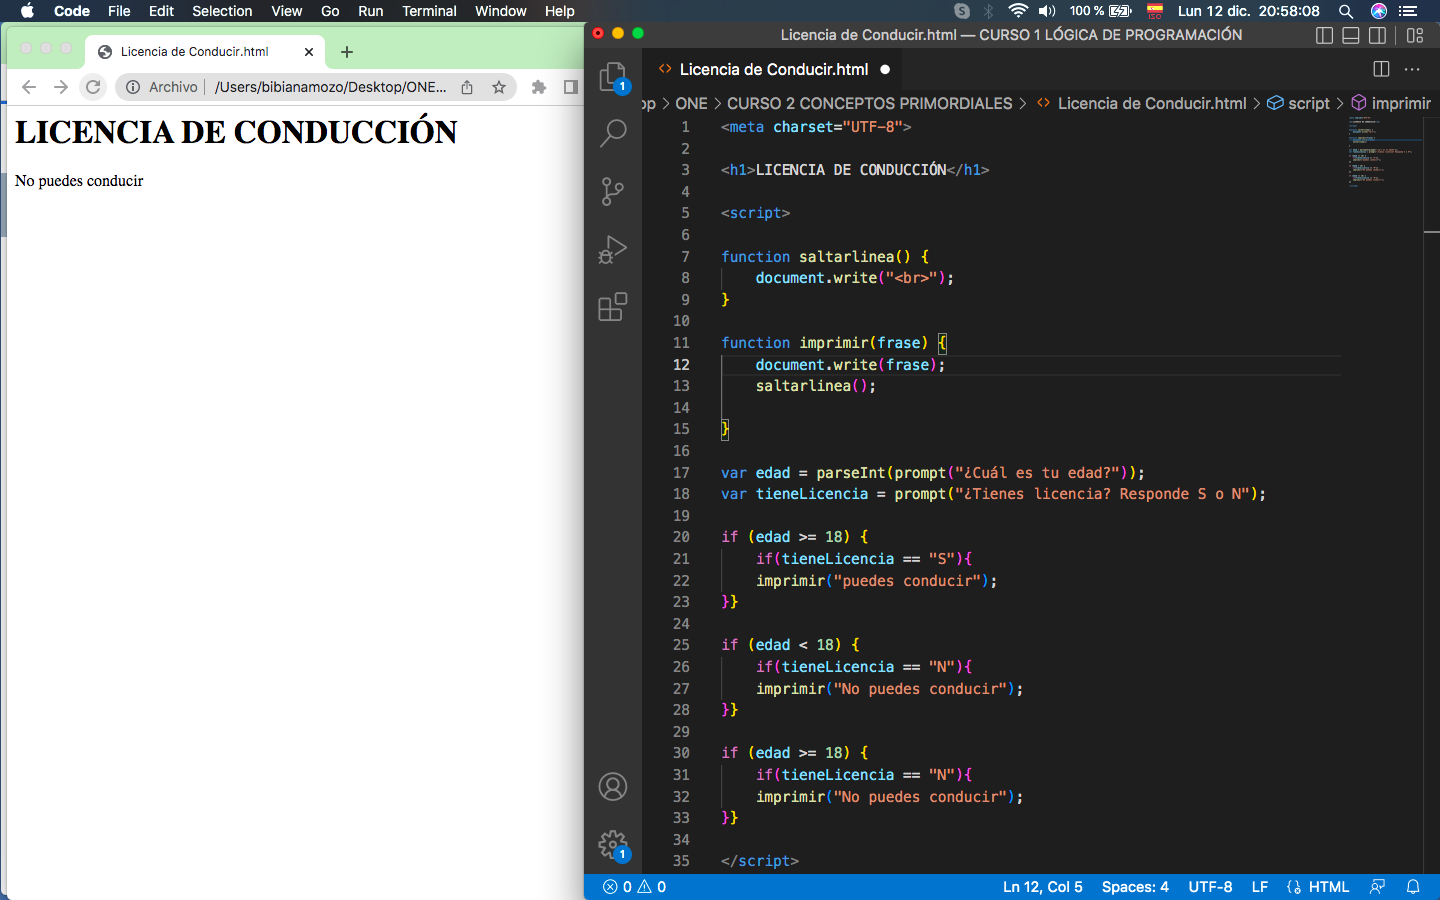Open the Go menu

[330, 11]
